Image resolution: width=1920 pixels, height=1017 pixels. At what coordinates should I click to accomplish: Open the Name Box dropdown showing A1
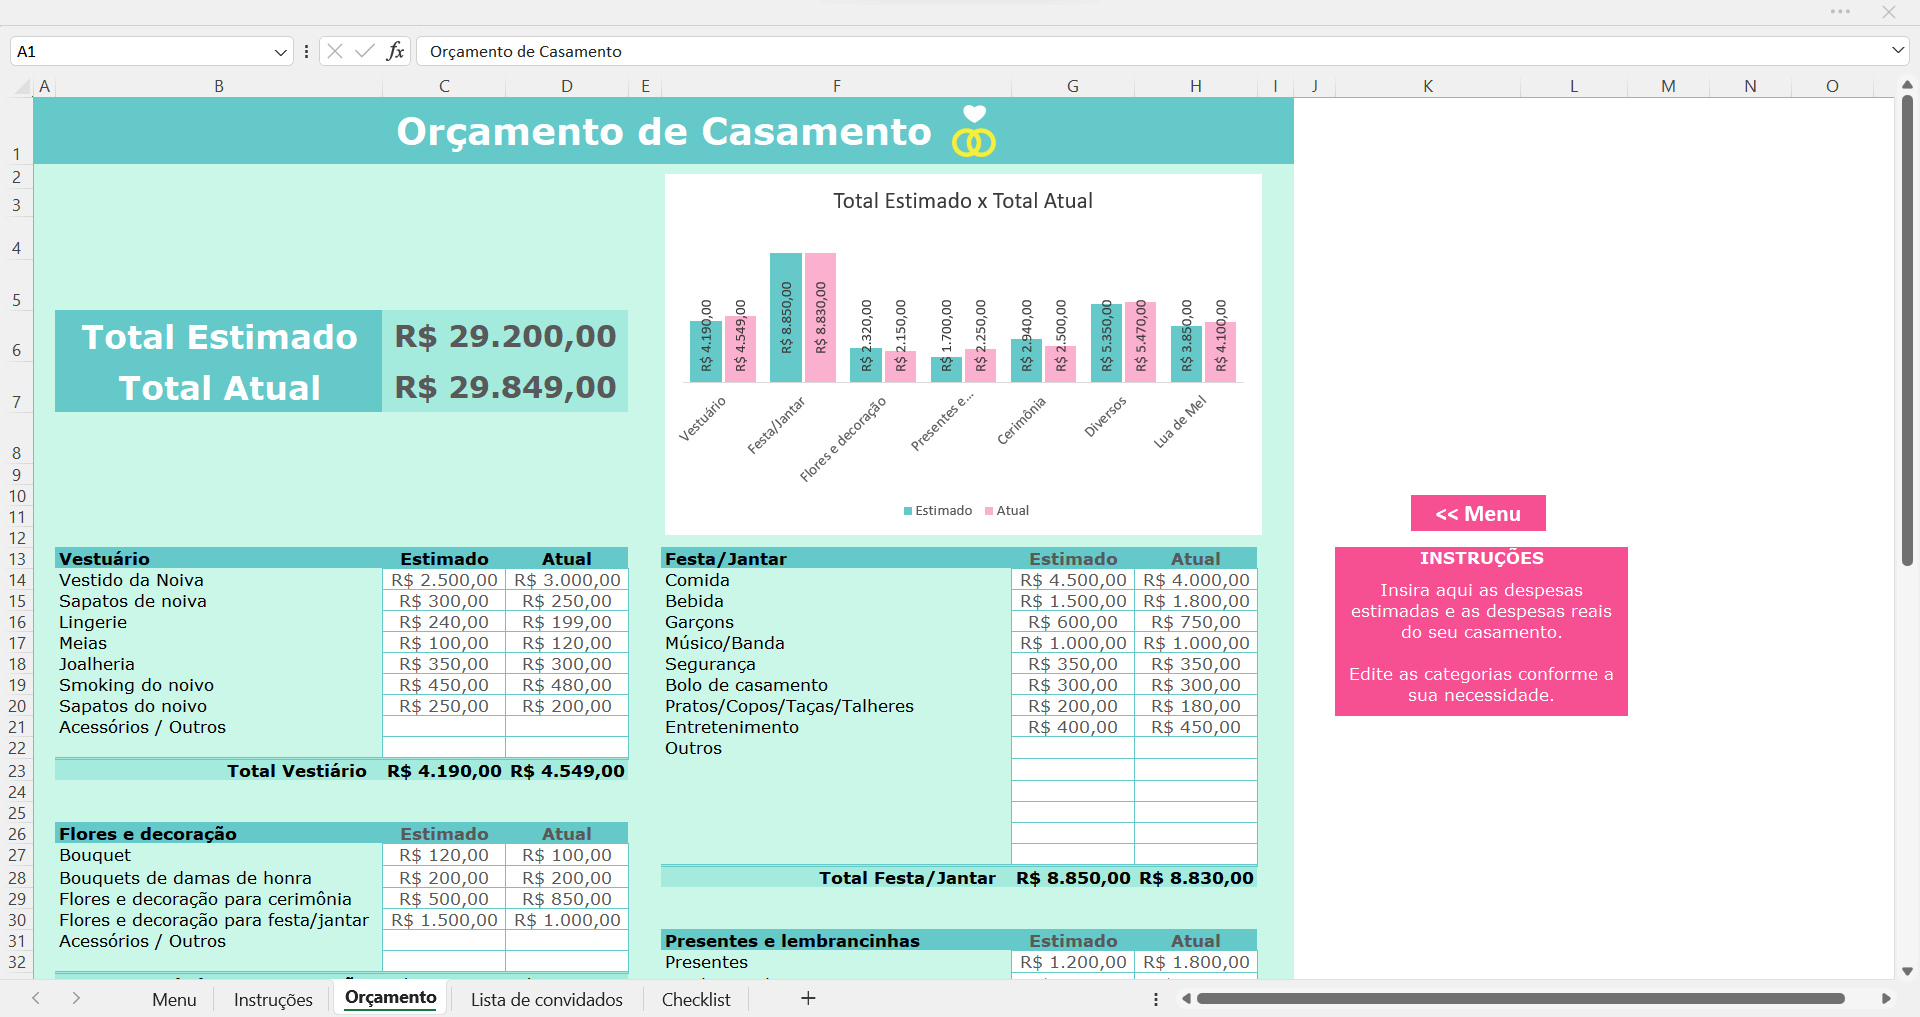point(280,51)
